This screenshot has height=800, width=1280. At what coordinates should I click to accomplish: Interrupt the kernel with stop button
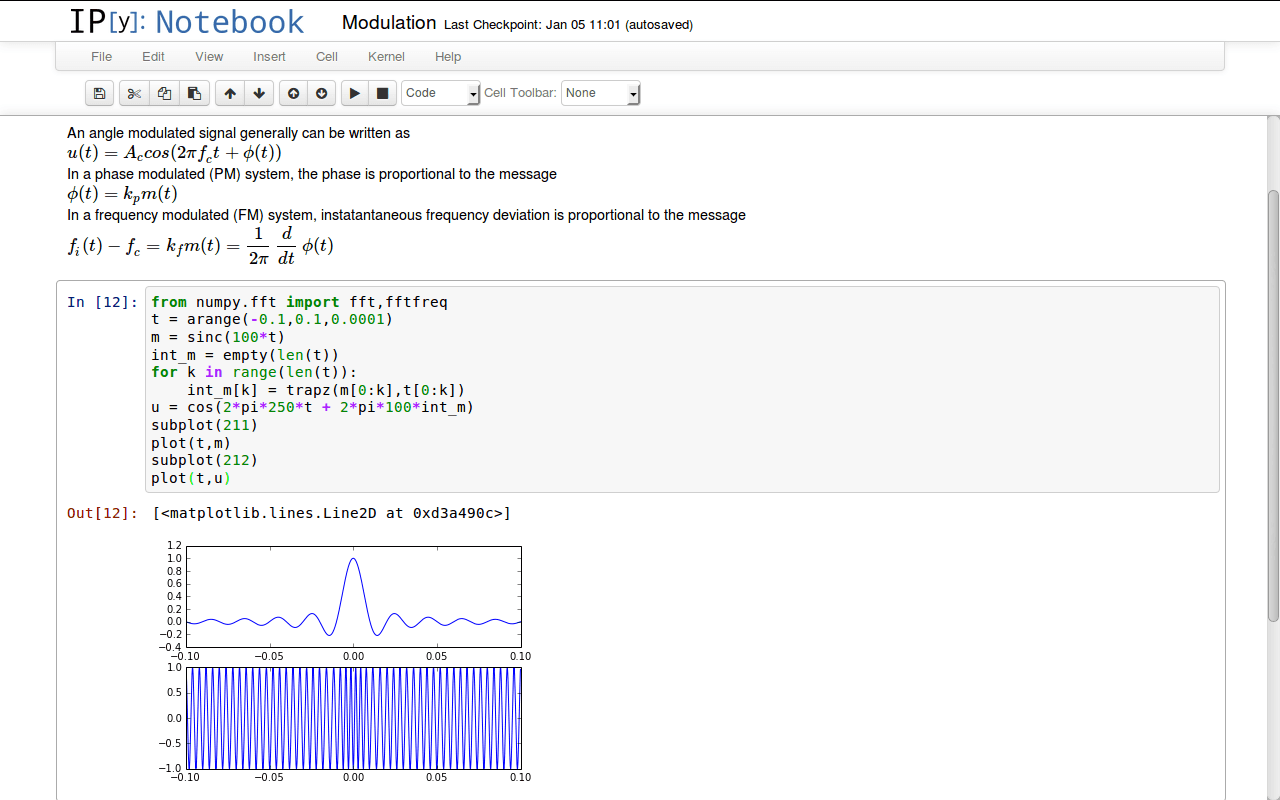click(x=383, y=93)
